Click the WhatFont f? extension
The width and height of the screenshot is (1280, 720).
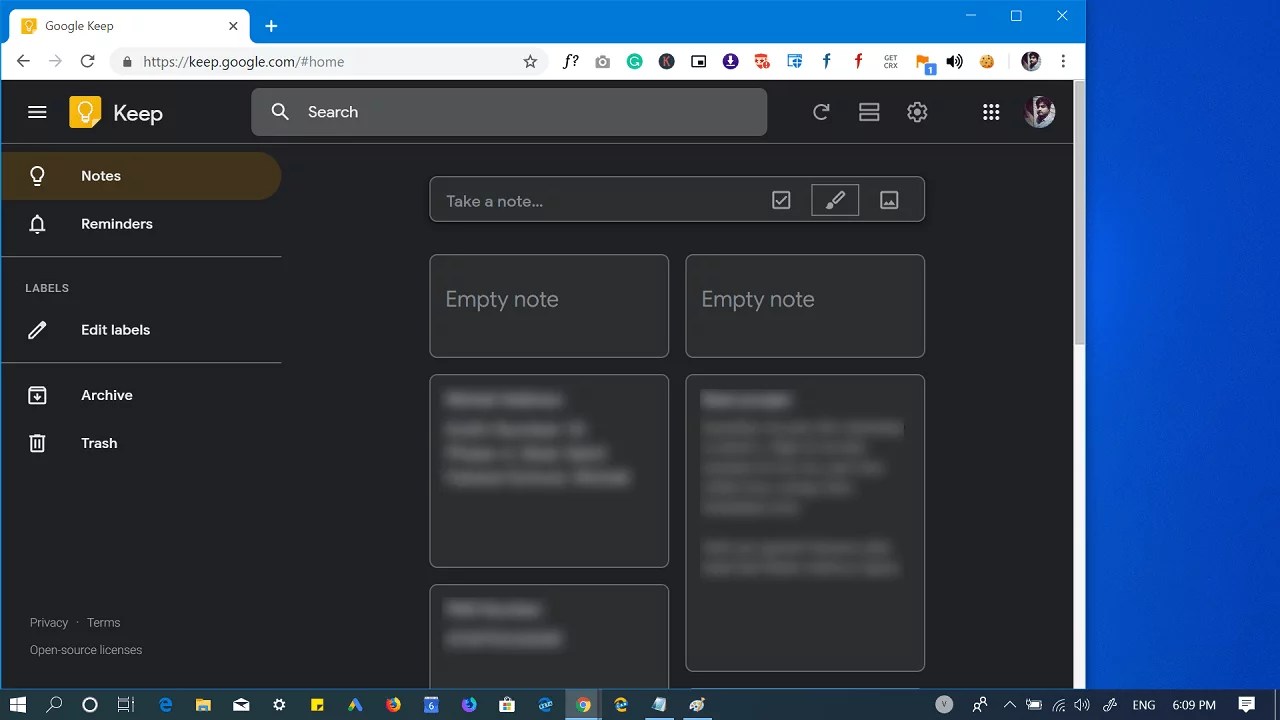570,61
